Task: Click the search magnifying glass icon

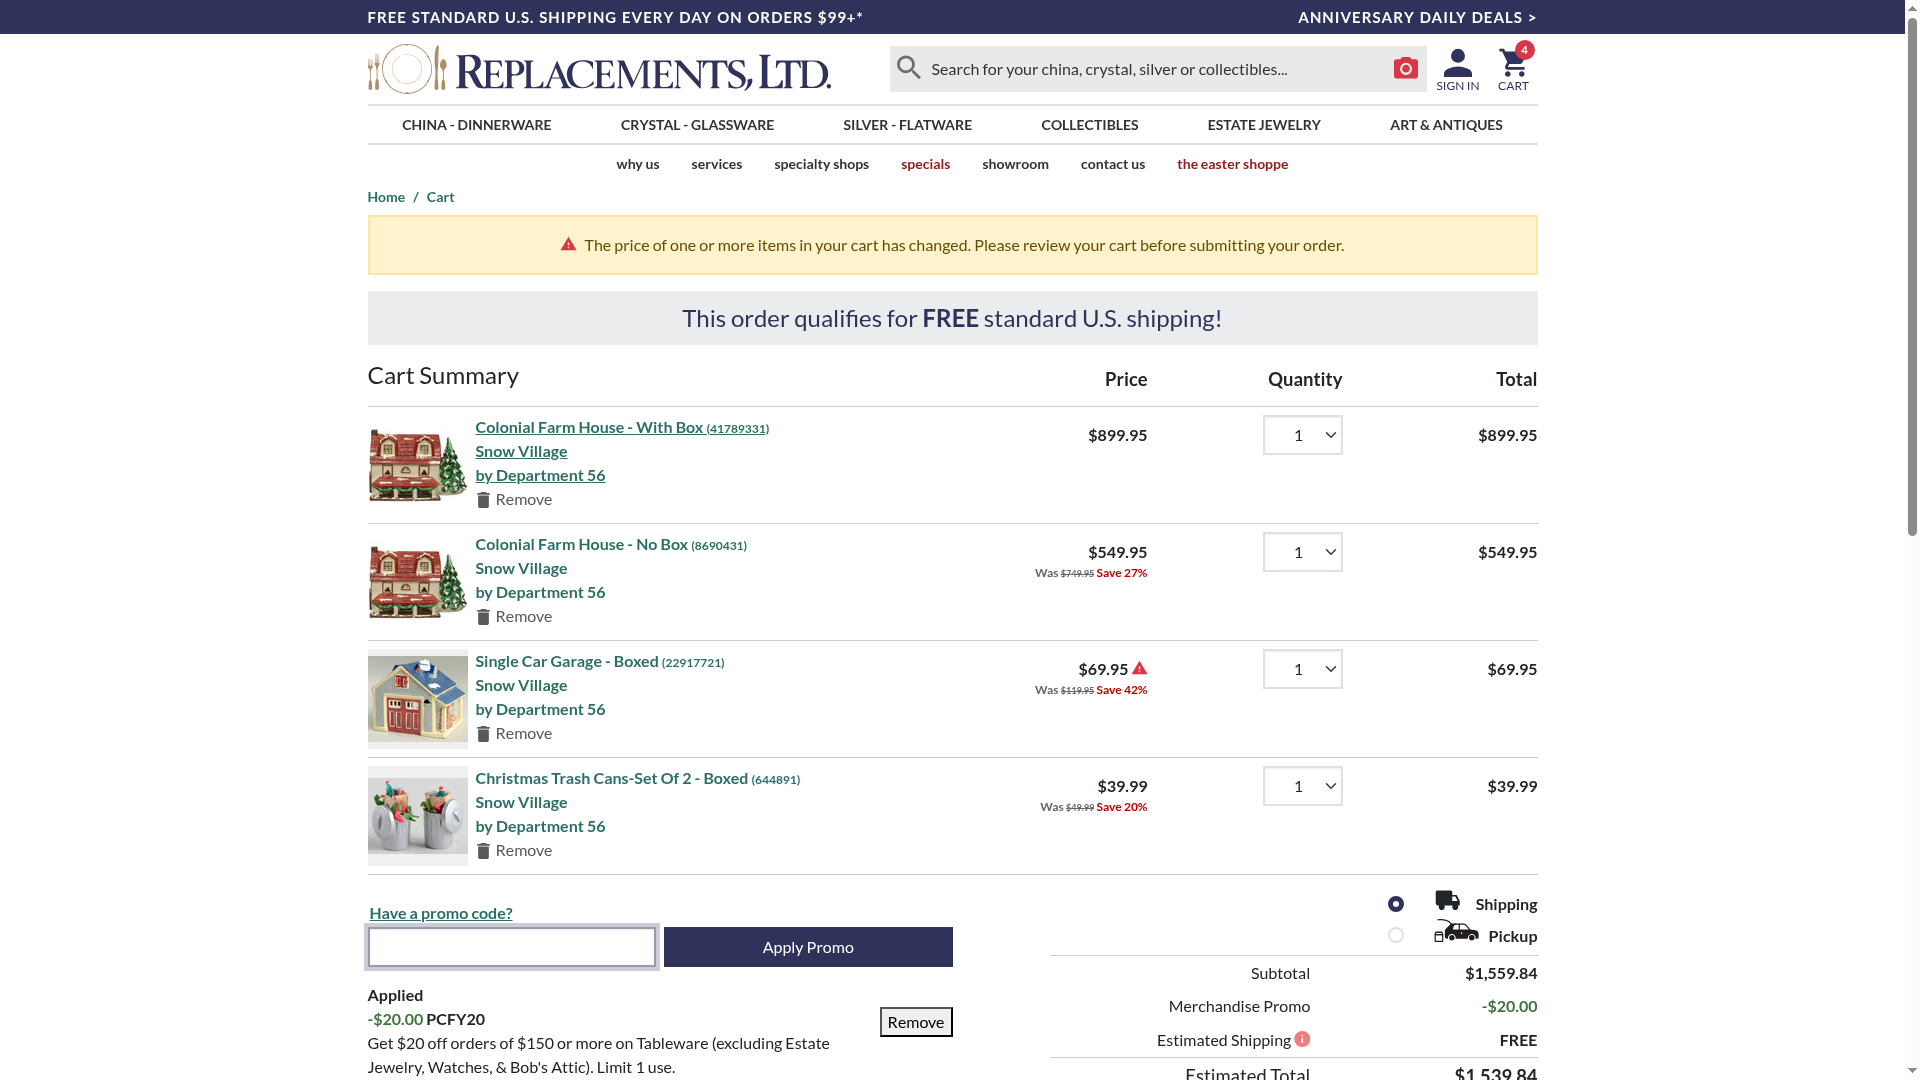Action: pyautogui.click(x=908, y=68)
